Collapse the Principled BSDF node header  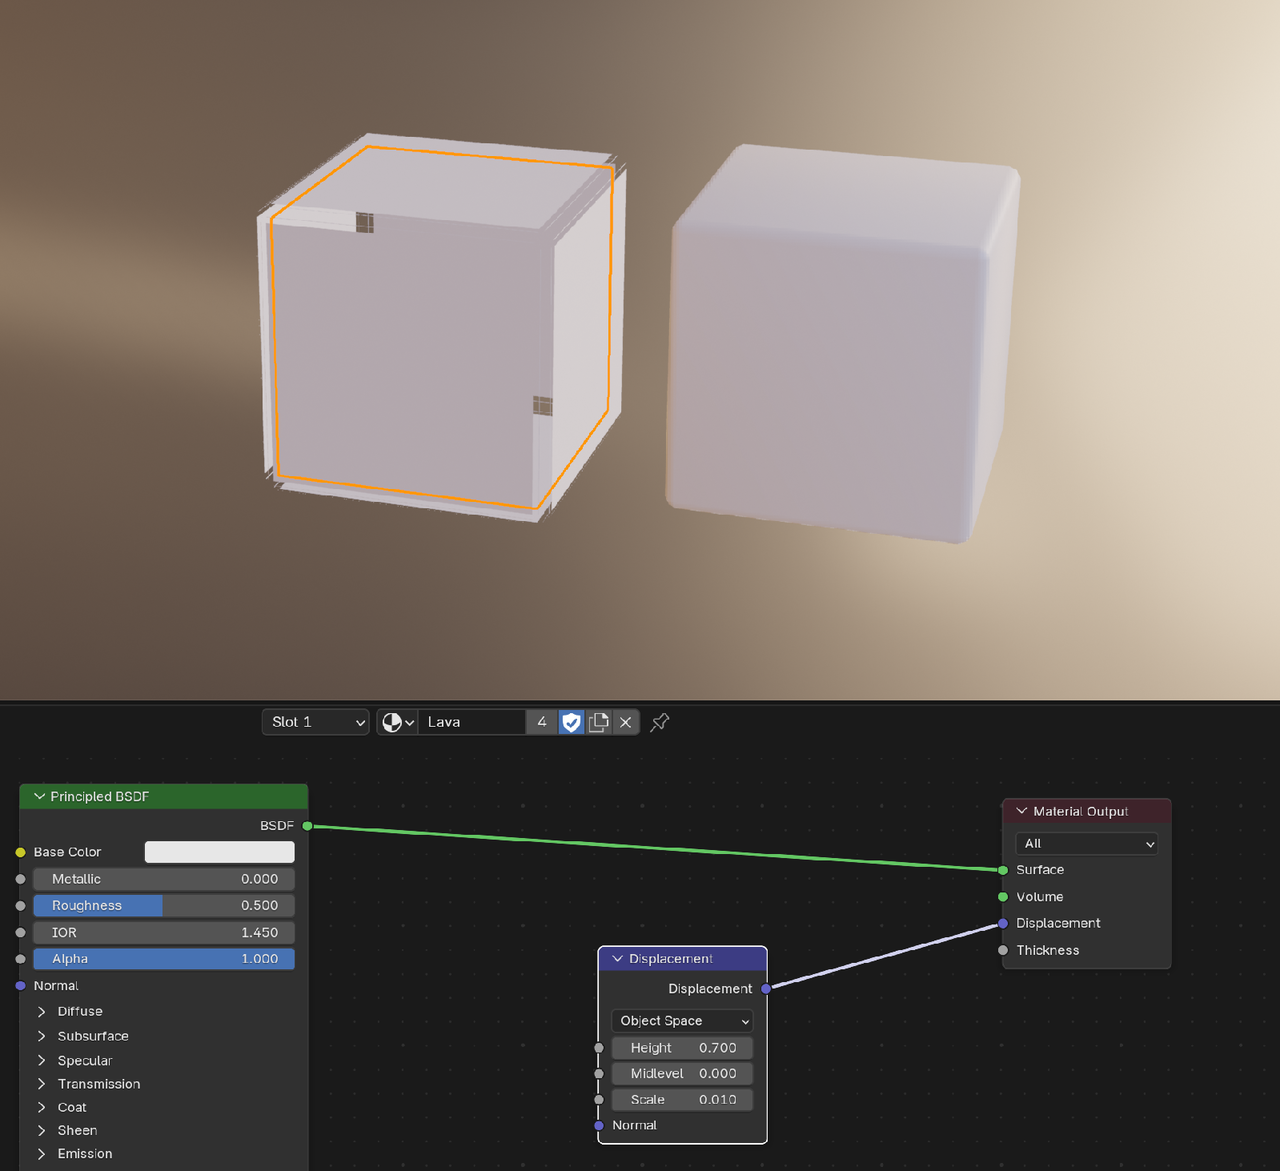[x=39, y=796]
